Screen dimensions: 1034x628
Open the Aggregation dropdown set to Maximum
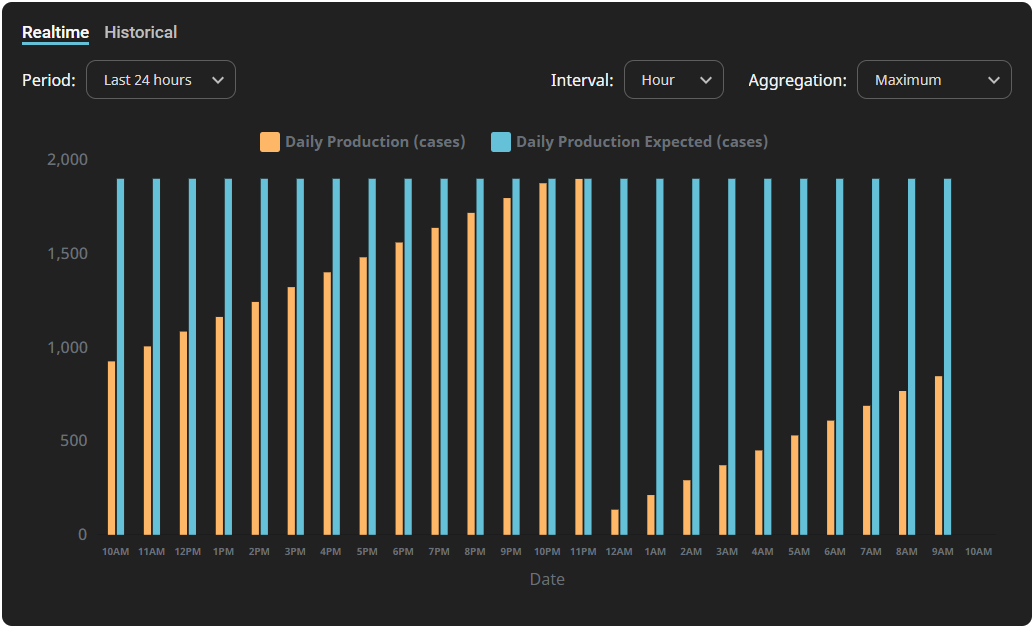[933, 80]
